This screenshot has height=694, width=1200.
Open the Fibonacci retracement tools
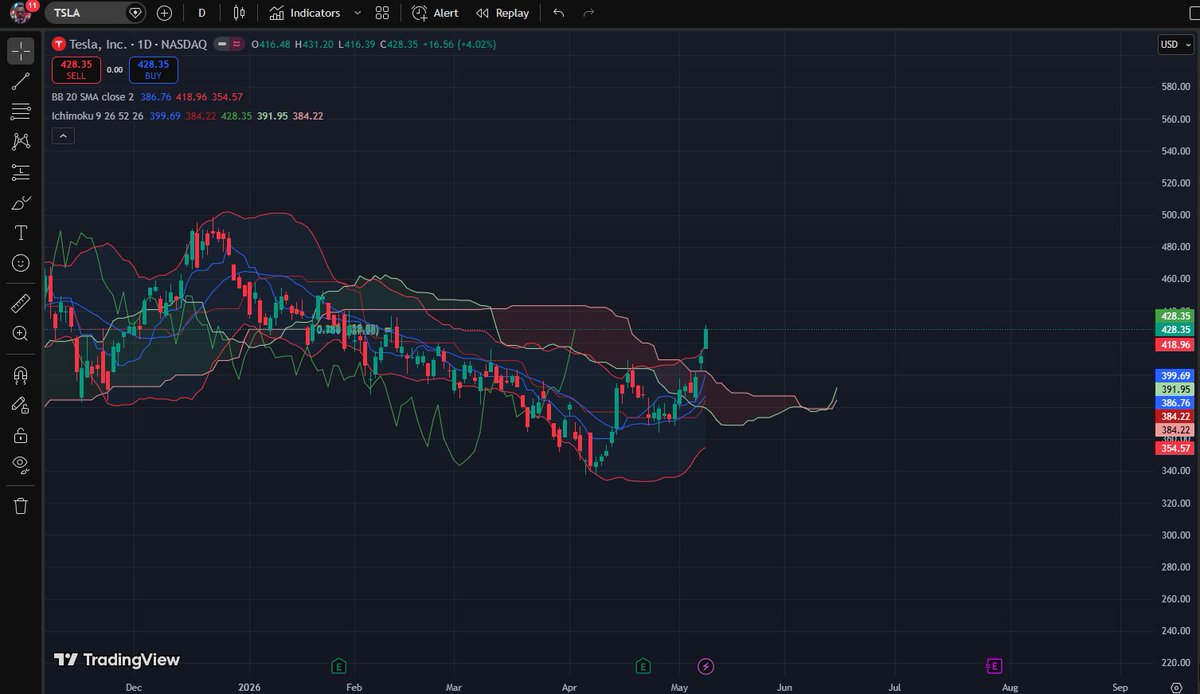[x=21, y=111]
